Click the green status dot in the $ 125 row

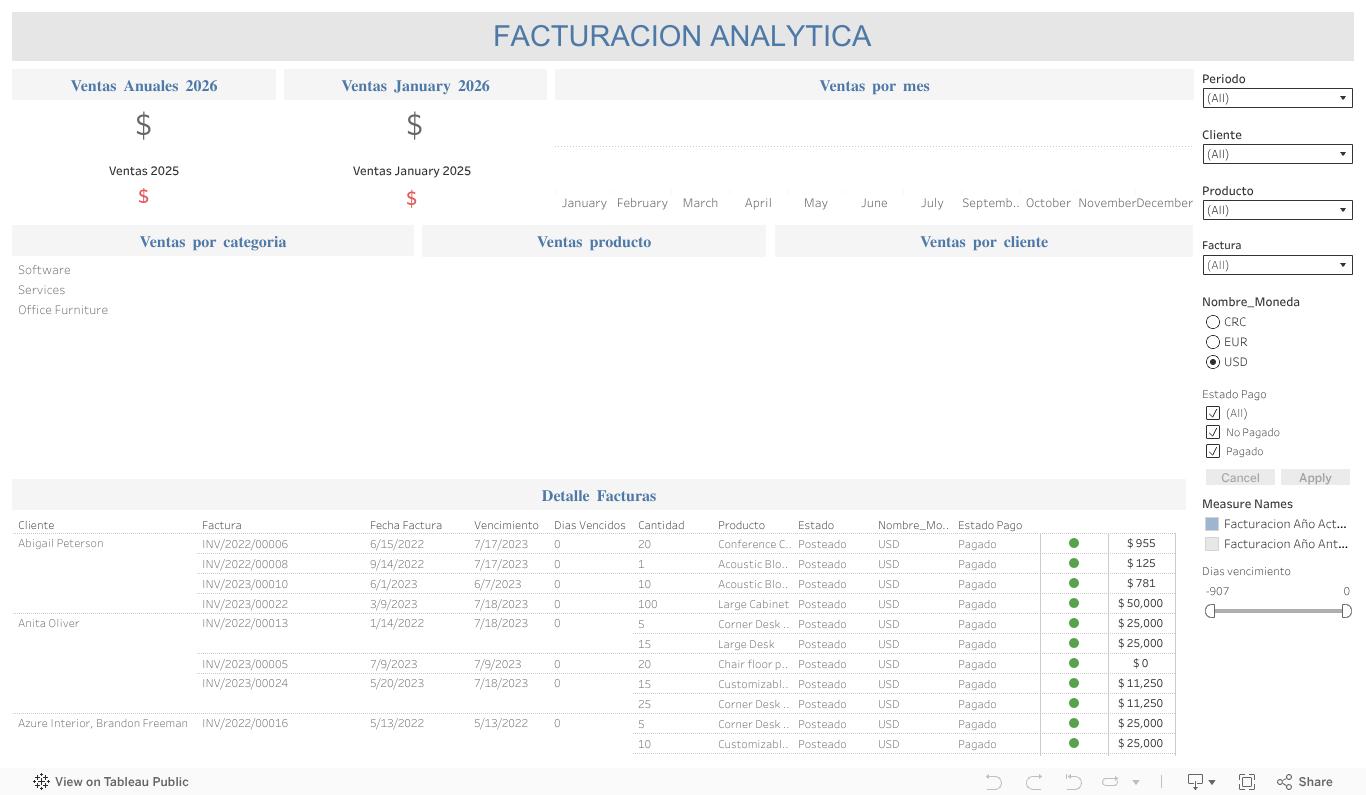coord(1074,564)
